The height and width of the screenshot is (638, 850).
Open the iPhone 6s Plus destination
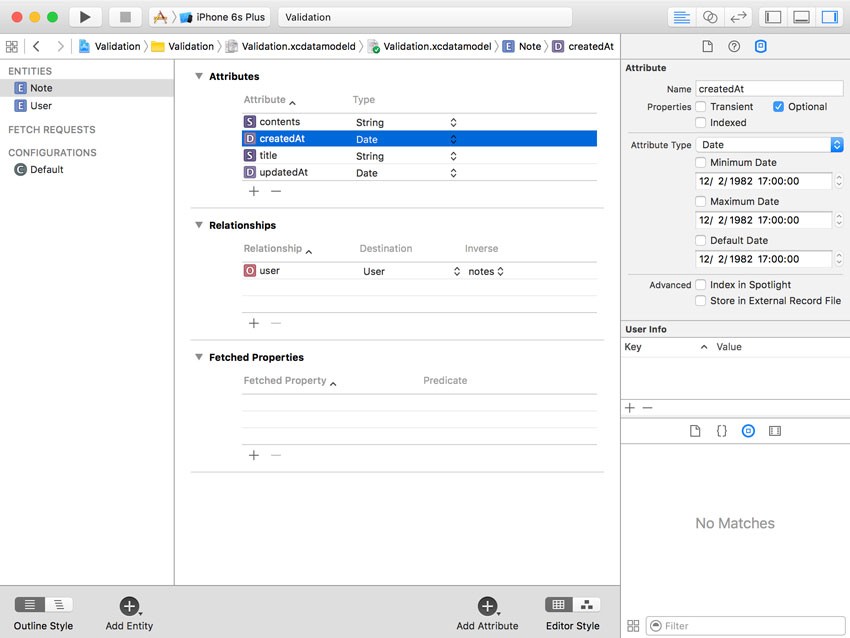tap(223, 17)
